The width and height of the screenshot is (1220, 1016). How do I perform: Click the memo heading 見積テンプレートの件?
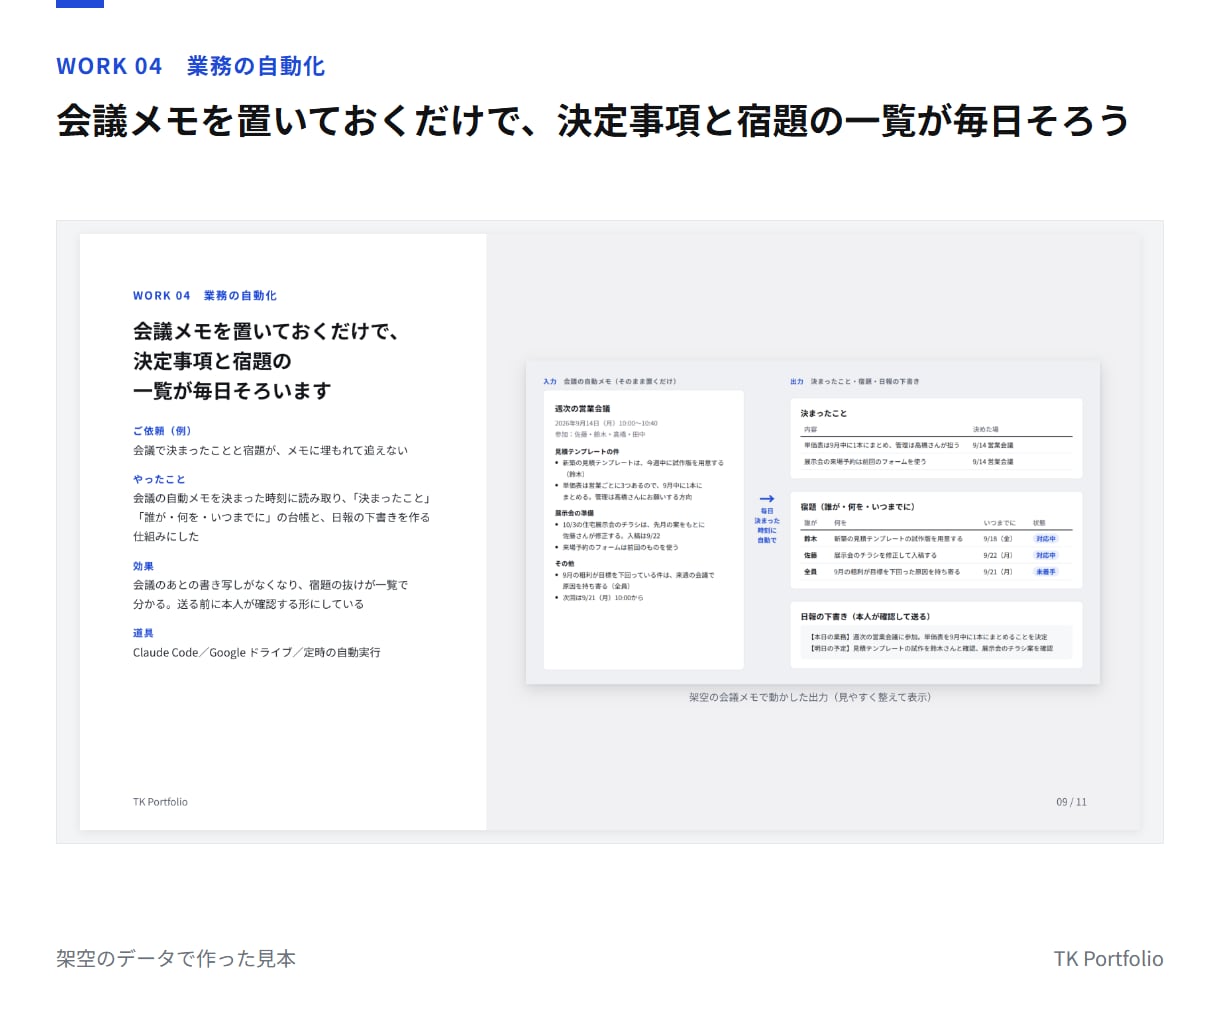pyautogui.click(x=587, y=451)
